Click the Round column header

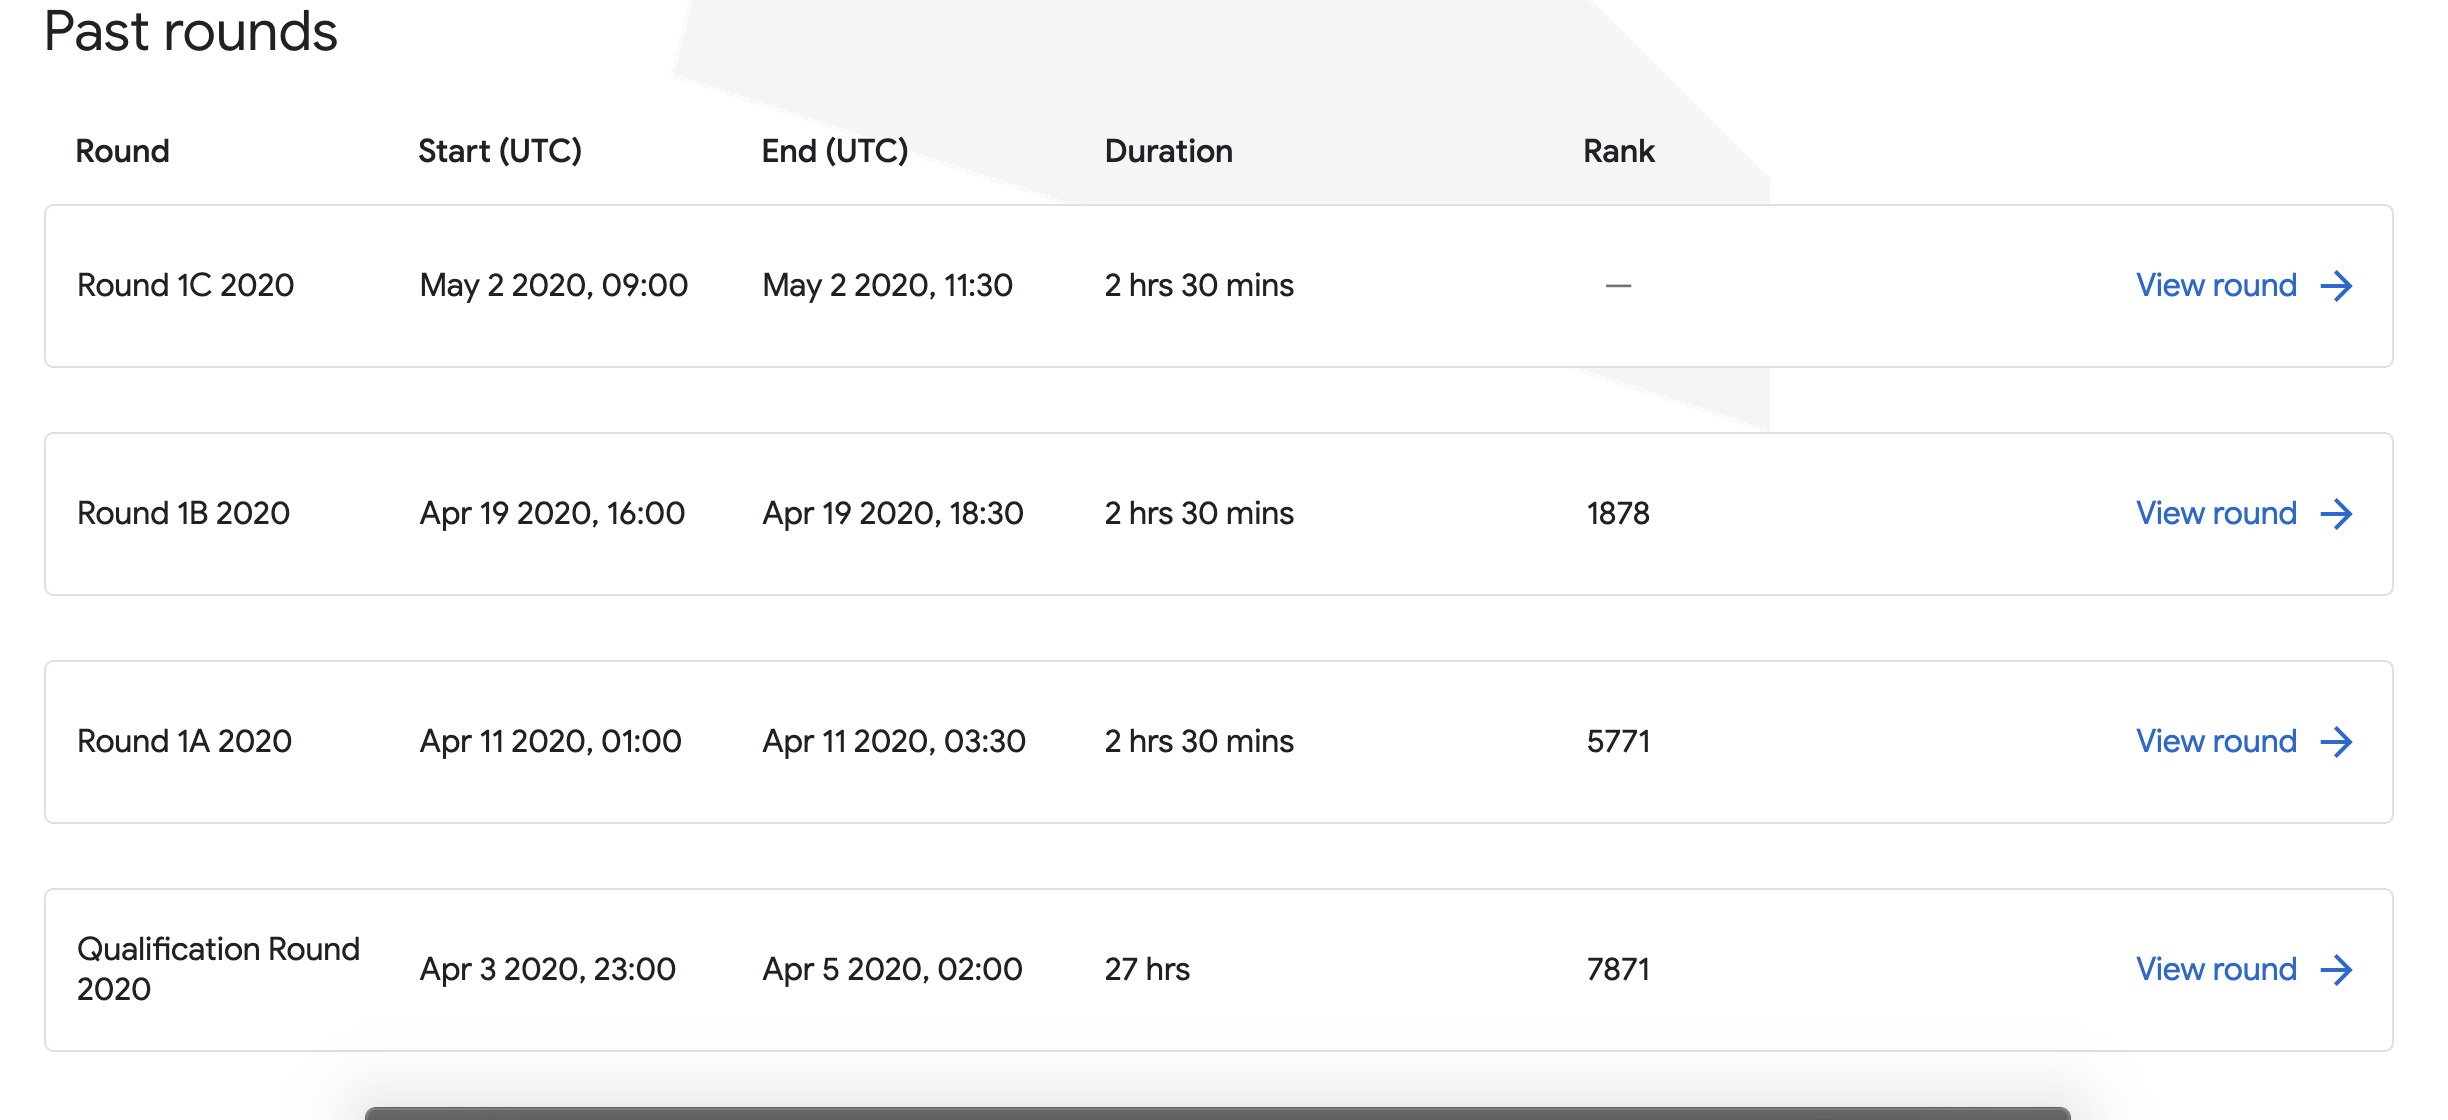(x=123, y=151)
